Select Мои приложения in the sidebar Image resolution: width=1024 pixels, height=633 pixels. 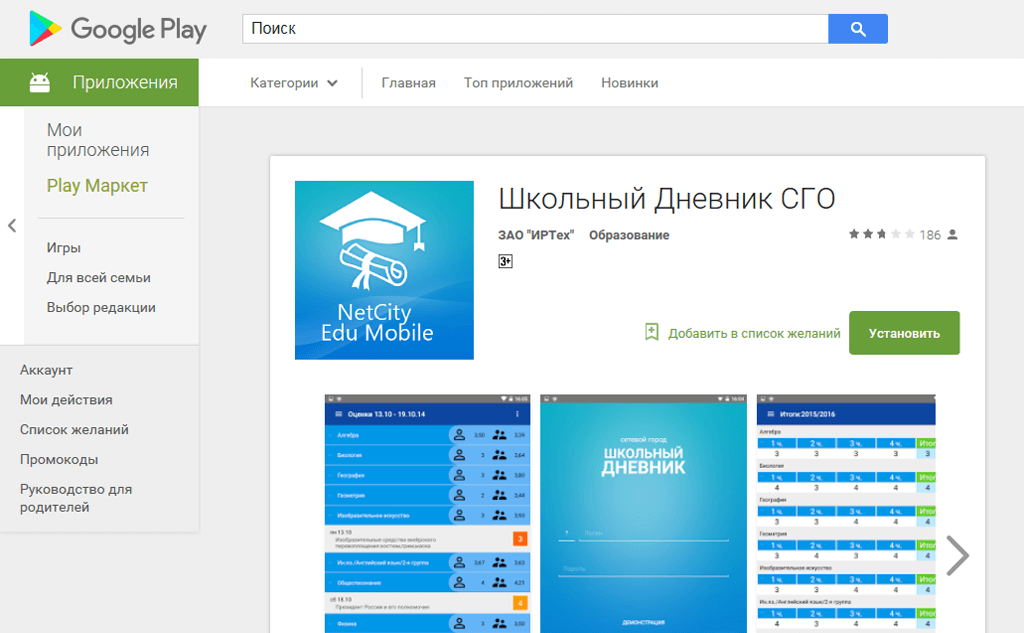pos(98,140)
